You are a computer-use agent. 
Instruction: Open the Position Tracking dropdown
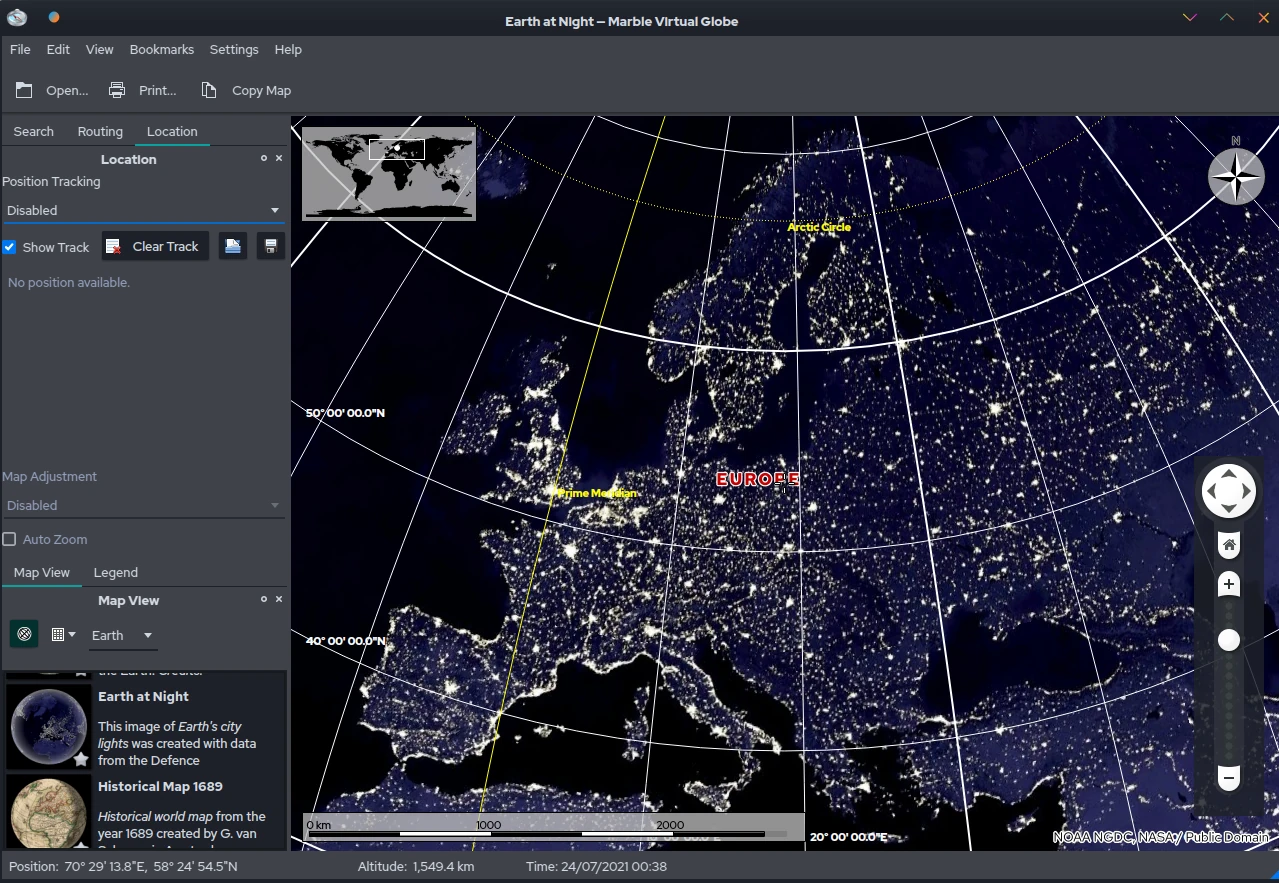[143, 210]
